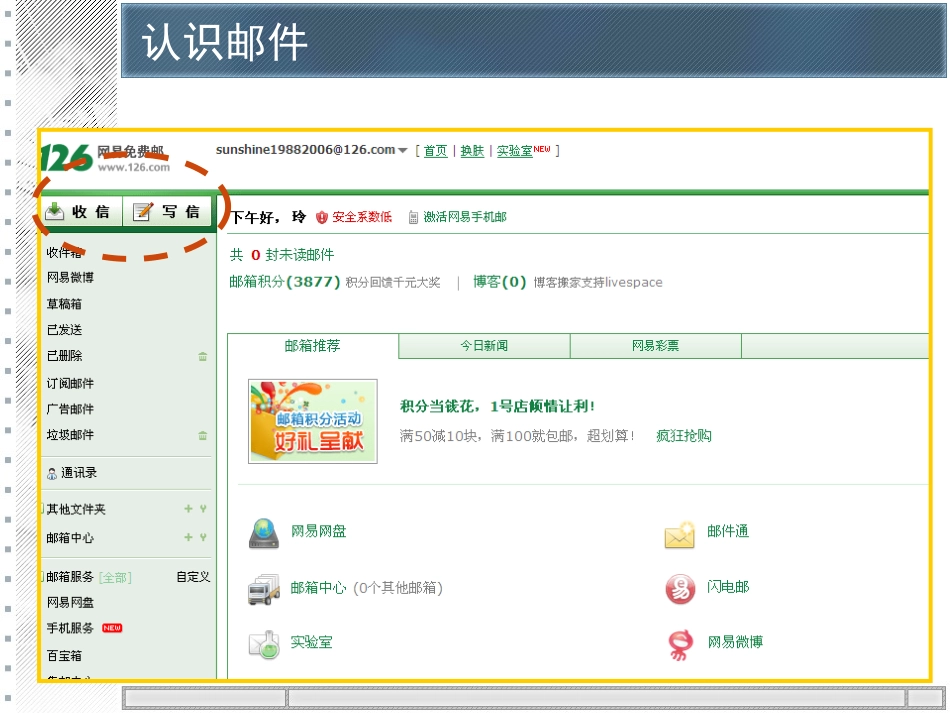Viewport: 950px width, 713px height.
Task: Open the 订阅邮件 folder
Action: (x=70, y=383)
